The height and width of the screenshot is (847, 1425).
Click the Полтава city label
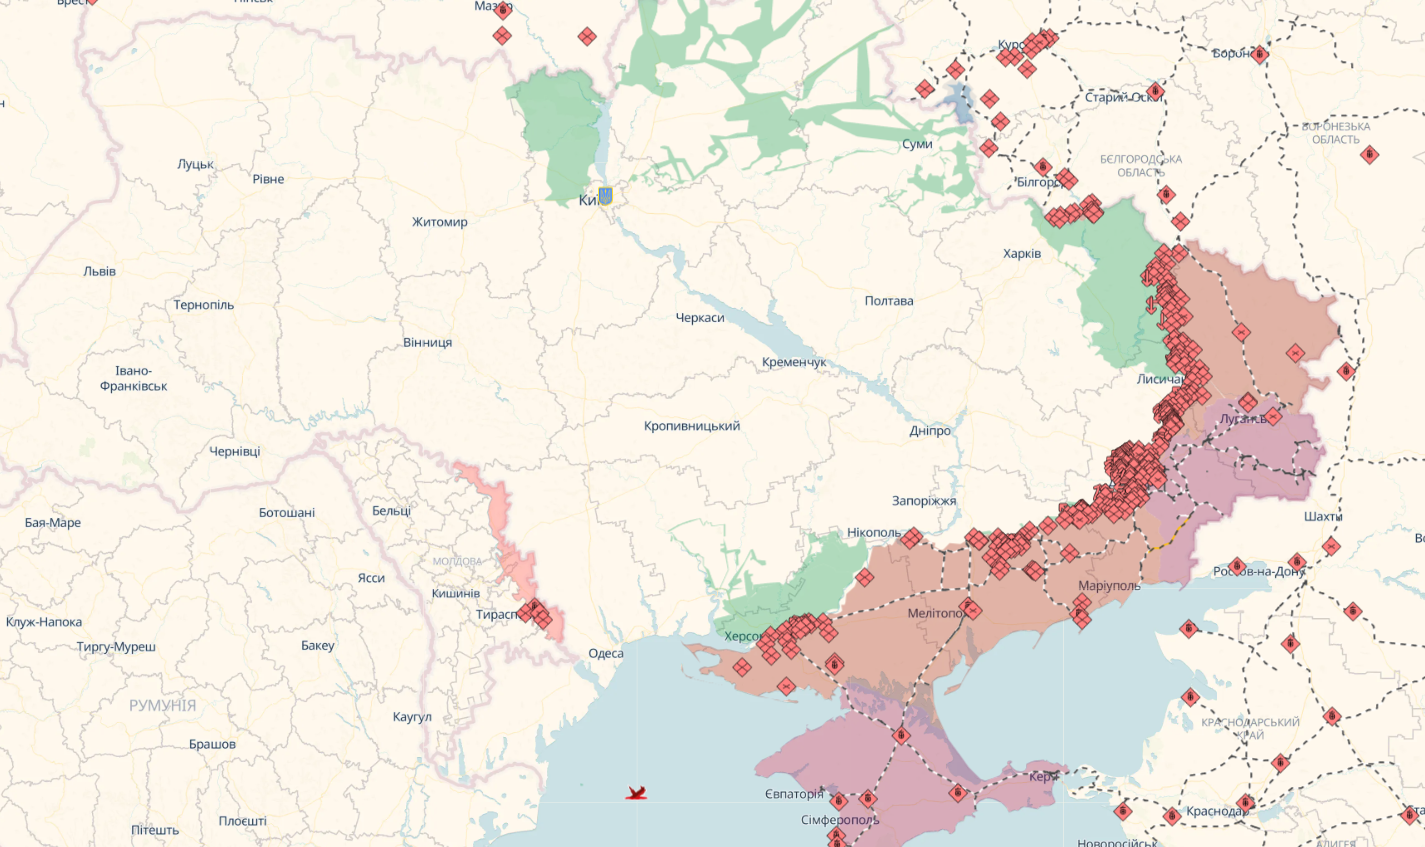point(889,300)
